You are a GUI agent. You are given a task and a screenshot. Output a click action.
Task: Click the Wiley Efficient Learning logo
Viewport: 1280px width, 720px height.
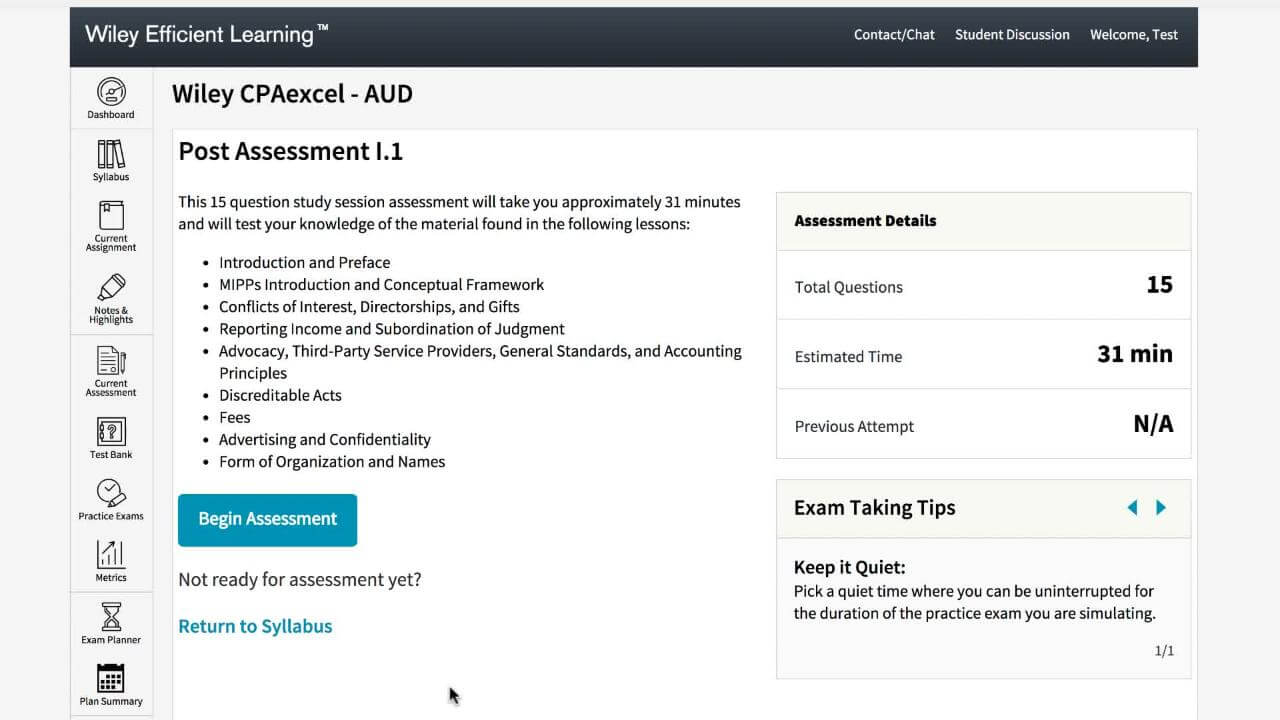click(x=207, y=34)
